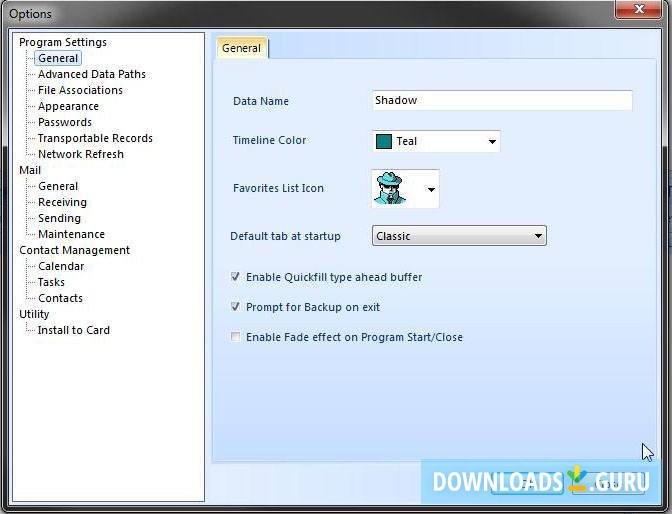Open Passwords settings
Viewport: 672px width, 514px height.
[x=65, y=122]
